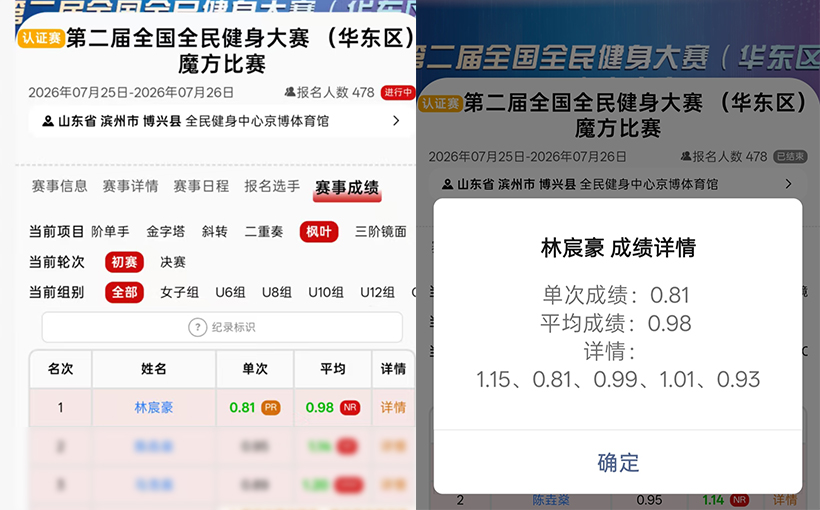Click the people icon beside 报名人数 478 on left
This screenshot has height=510, width=820.
pyautogui.click(x=290, y=93)
